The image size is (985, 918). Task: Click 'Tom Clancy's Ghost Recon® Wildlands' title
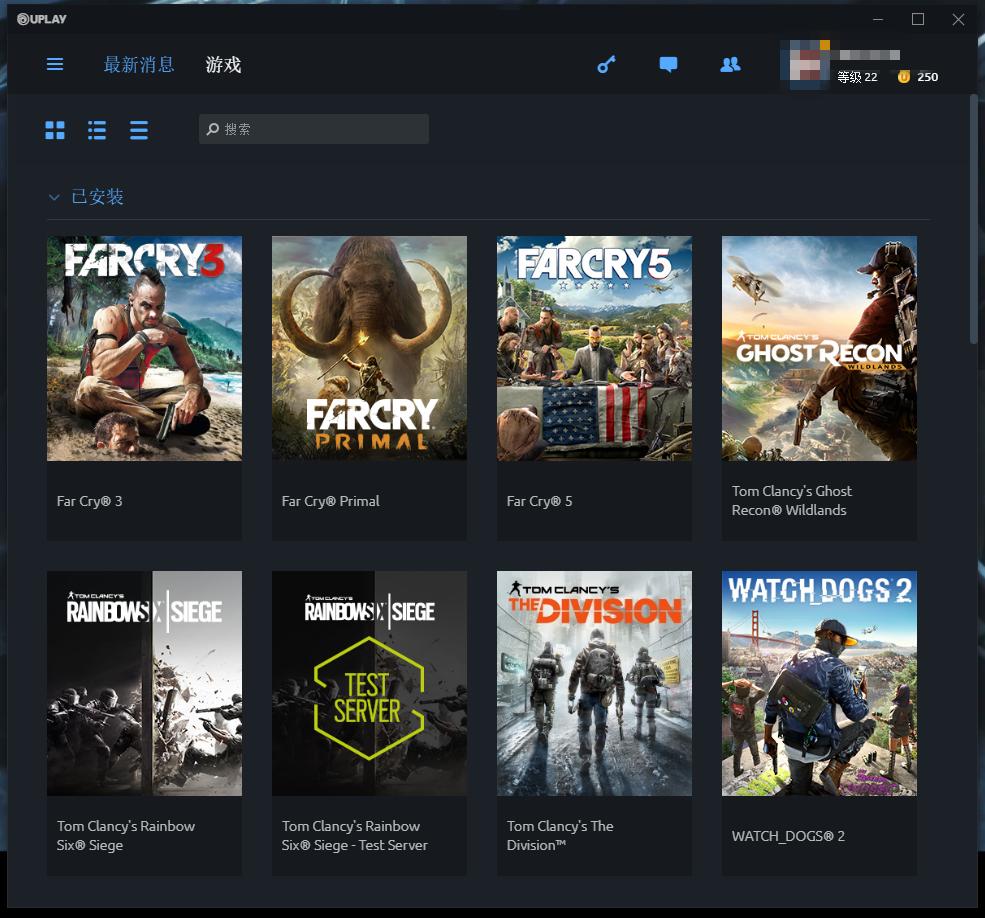click(x=792, y=500)
